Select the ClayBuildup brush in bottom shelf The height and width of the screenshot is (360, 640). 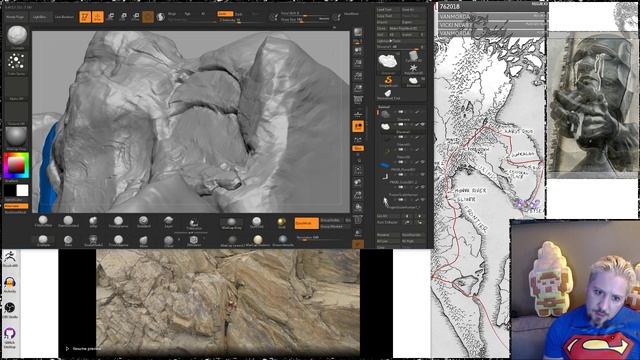[43, 222]
